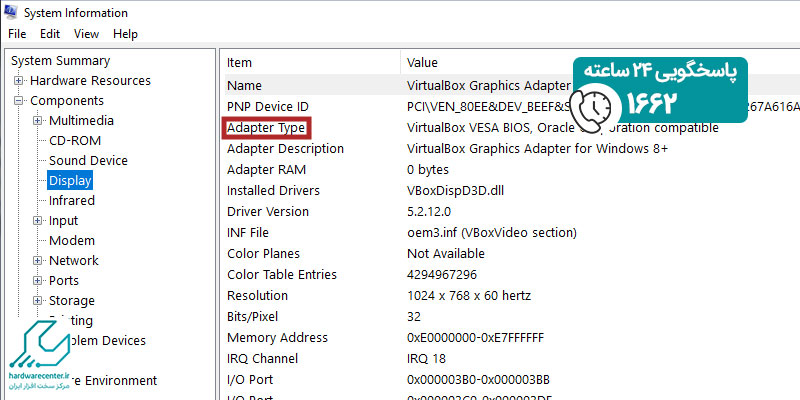Select the Adapter Type row label
Image resolution: width=800 pixels, height=400 pixels.
pyautogui.click(x=266, y=128)
